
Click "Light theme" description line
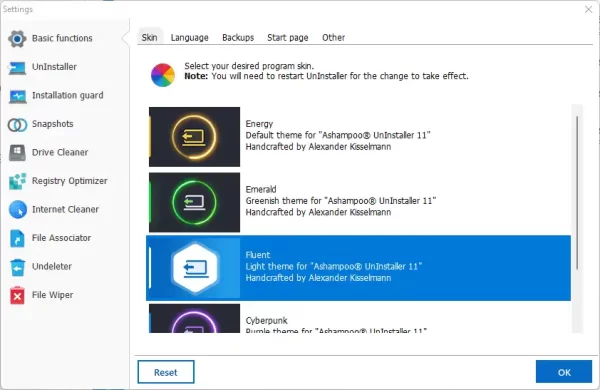point(334,266)
